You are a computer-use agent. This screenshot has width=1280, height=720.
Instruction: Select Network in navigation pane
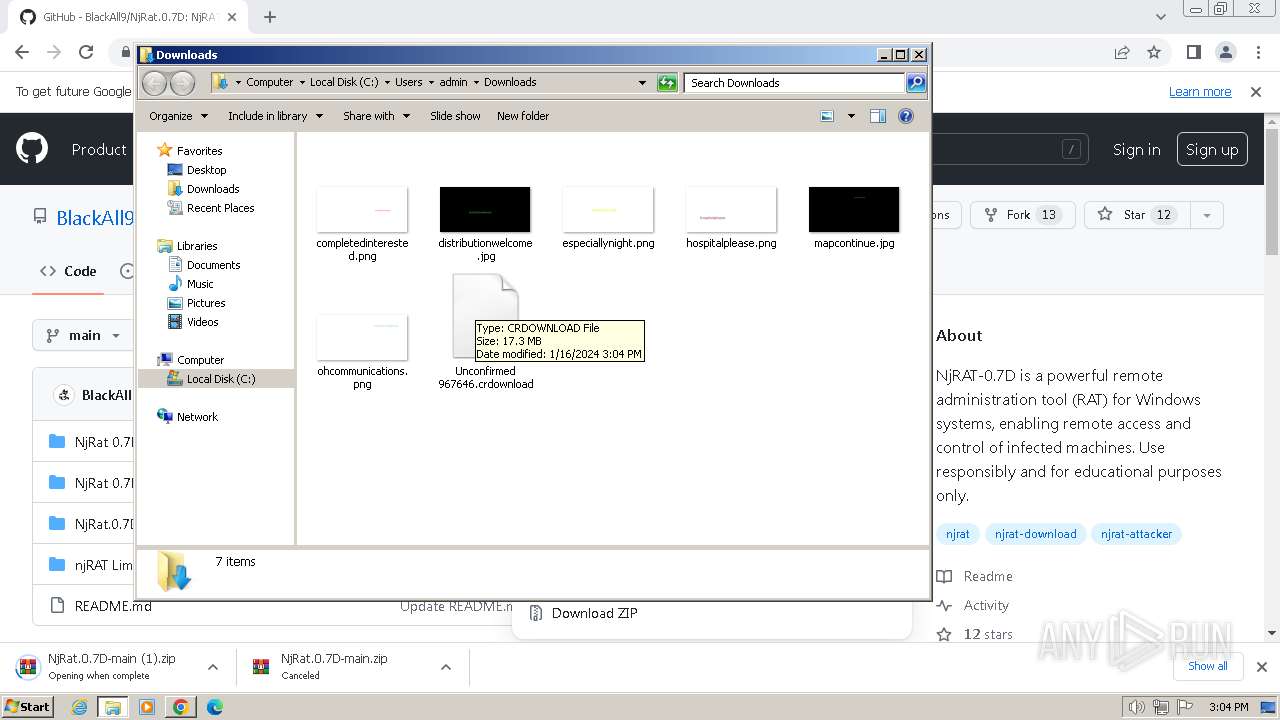pyautogui.click(x=197, y=417)
